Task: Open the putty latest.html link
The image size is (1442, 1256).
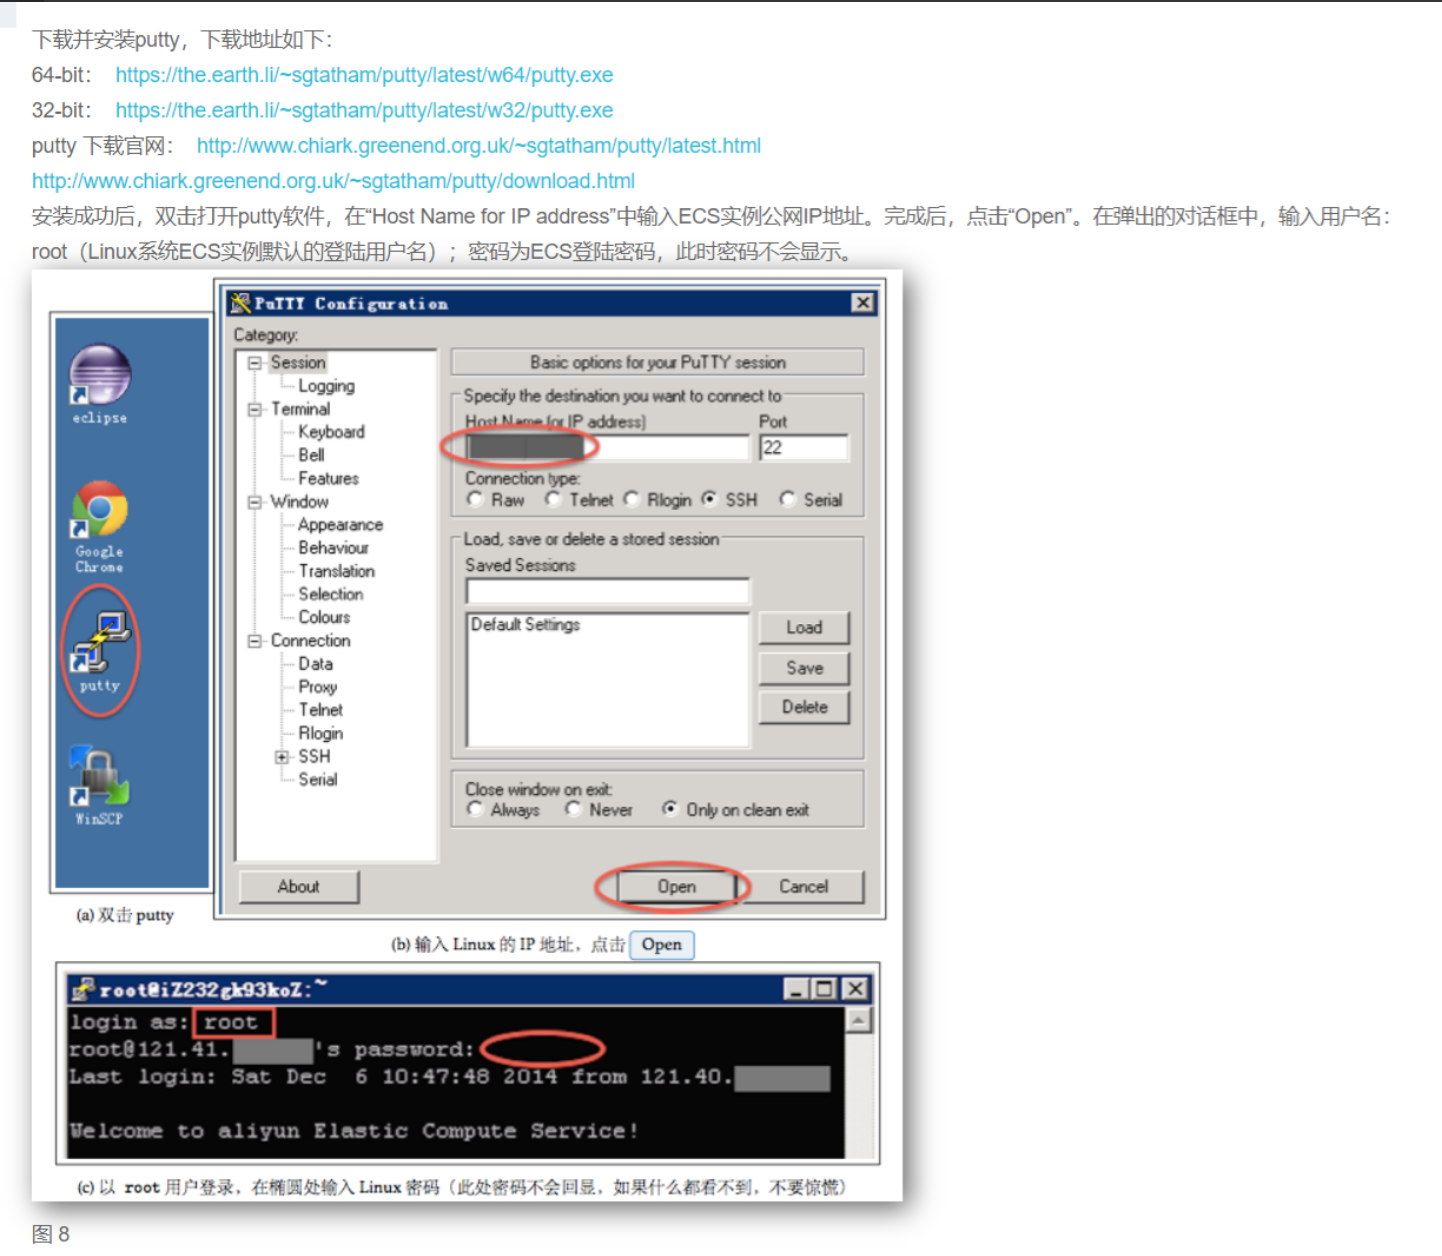Action: (x=479, y=146)
